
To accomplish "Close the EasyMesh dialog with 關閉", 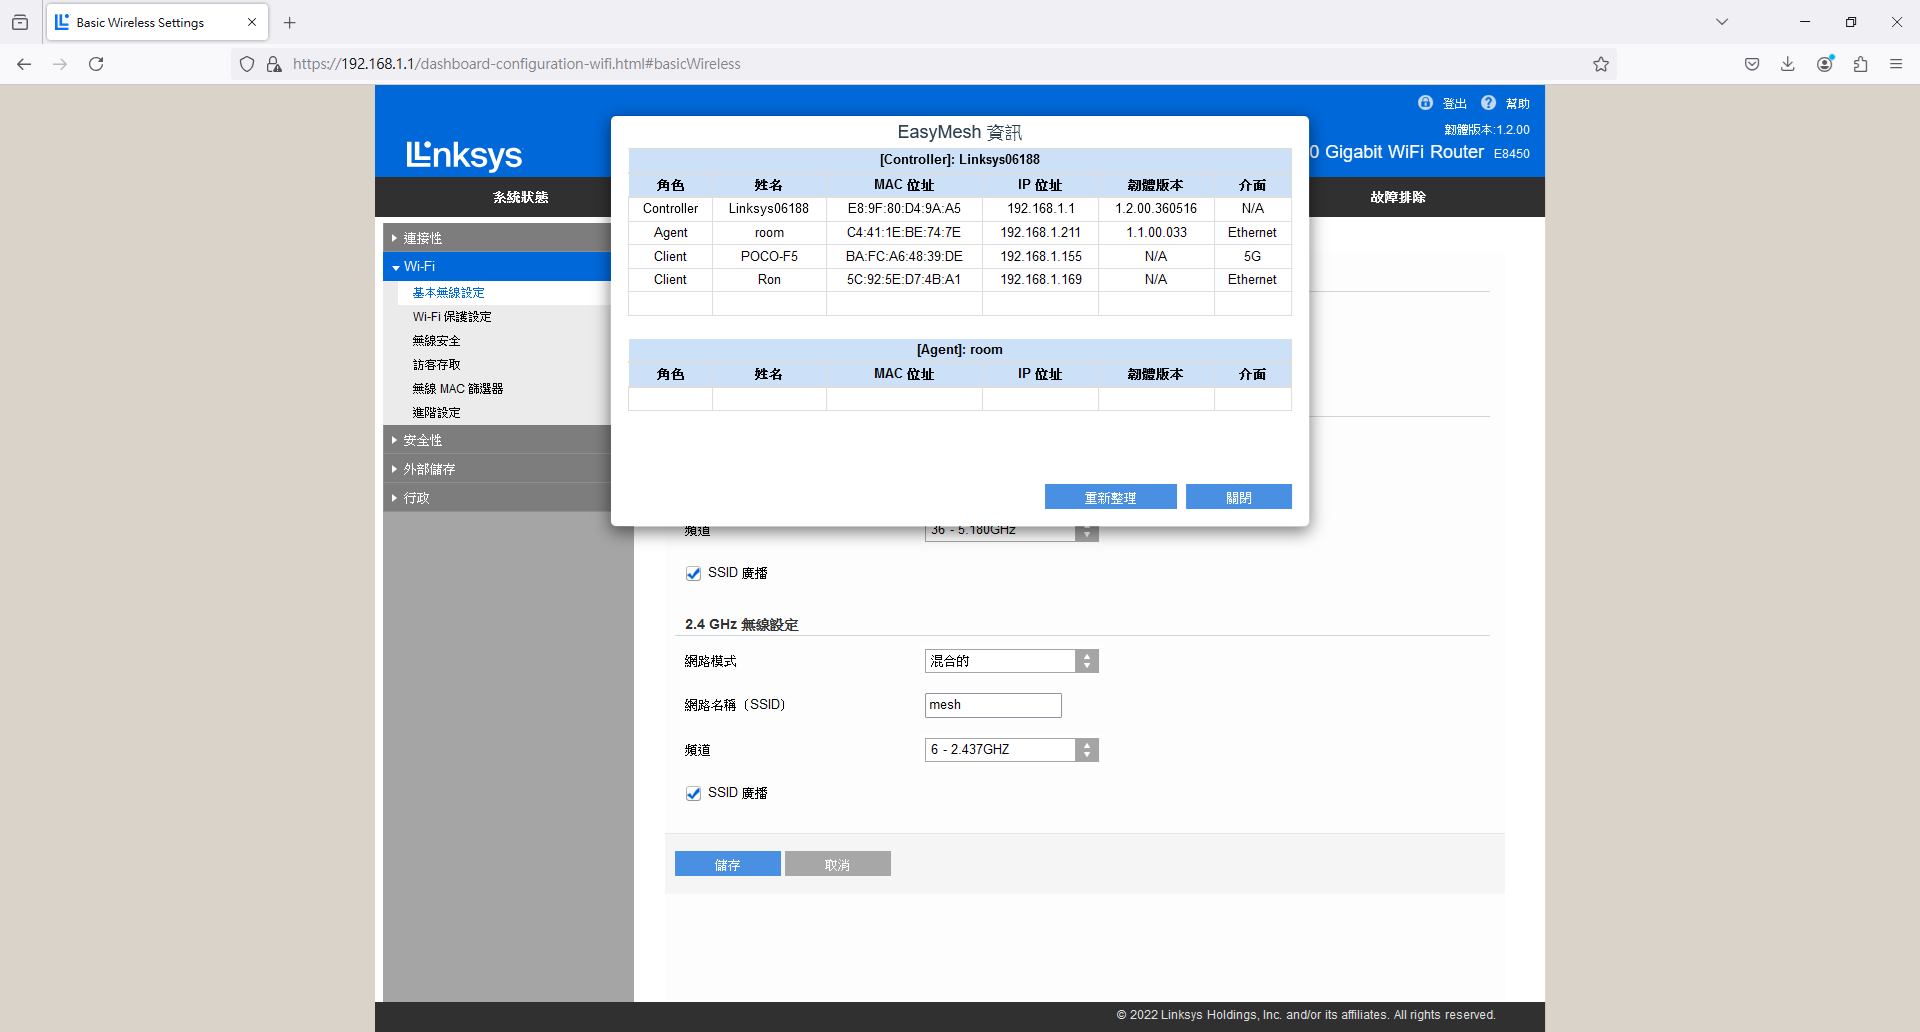I will point(1238,497).
